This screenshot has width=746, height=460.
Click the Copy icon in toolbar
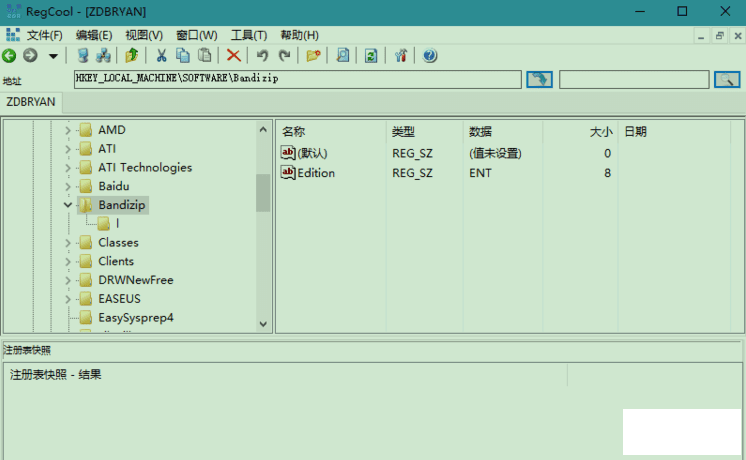point(183,56)
